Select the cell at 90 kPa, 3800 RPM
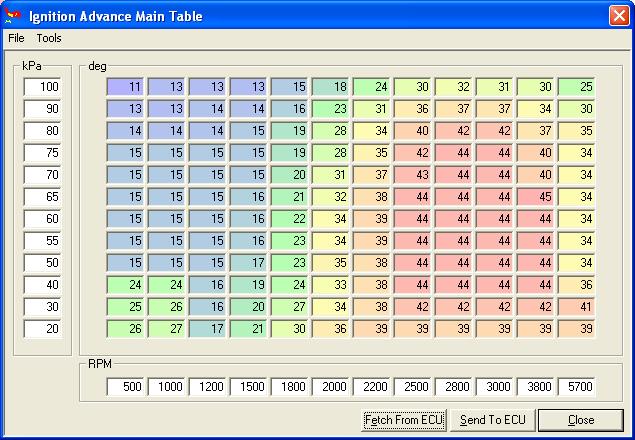The height and width of the screenshot is (440, 635). pos(535,109)
